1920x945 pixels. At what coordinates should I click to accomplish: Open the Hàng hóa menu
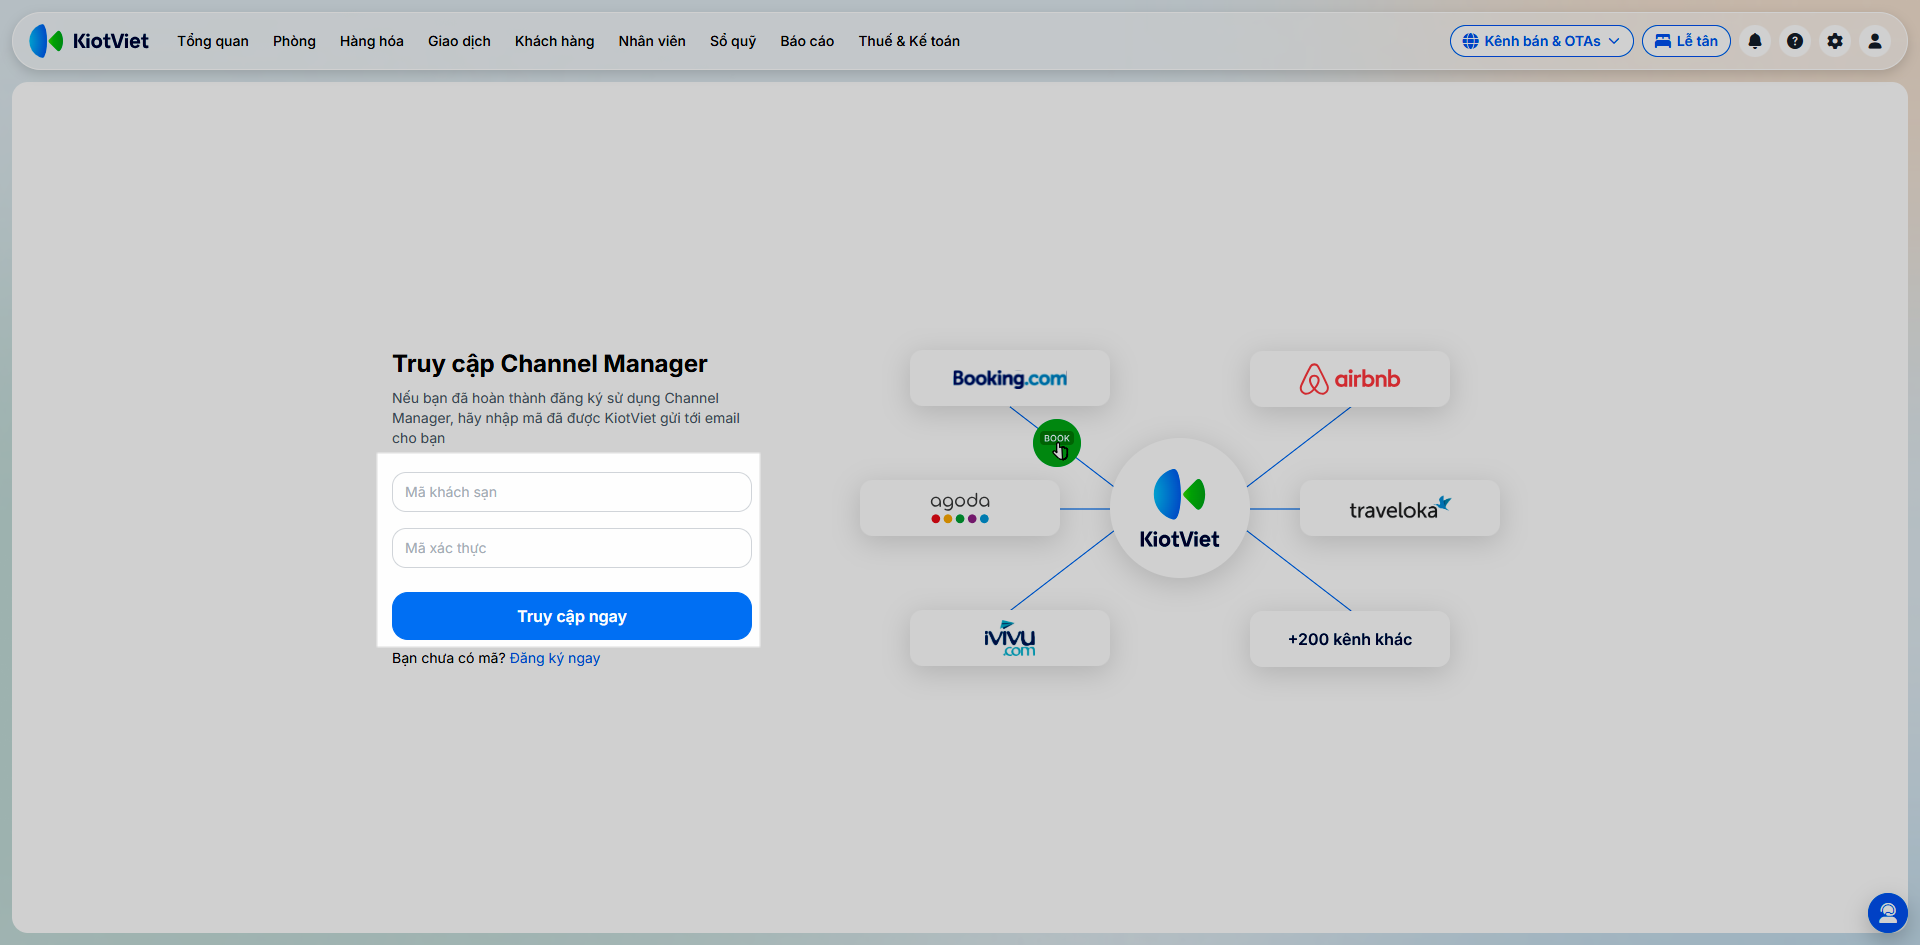point(372,41)
